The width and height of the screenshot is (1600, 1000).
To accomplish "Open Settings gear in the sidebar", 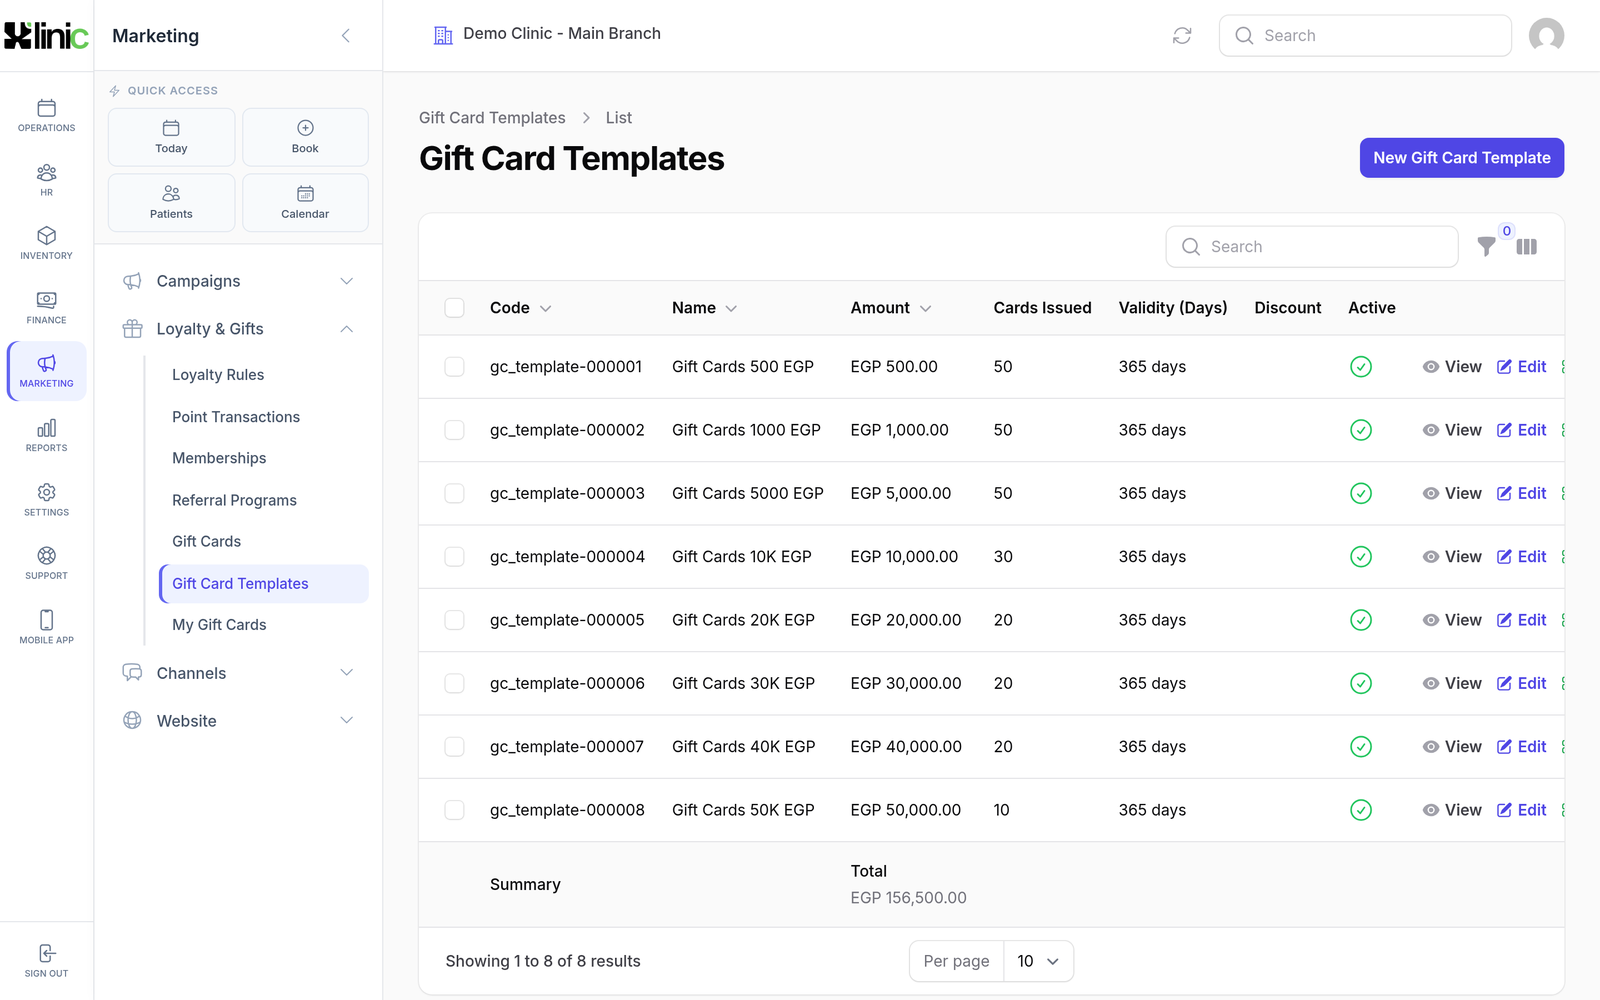I will tap(46, 500).
